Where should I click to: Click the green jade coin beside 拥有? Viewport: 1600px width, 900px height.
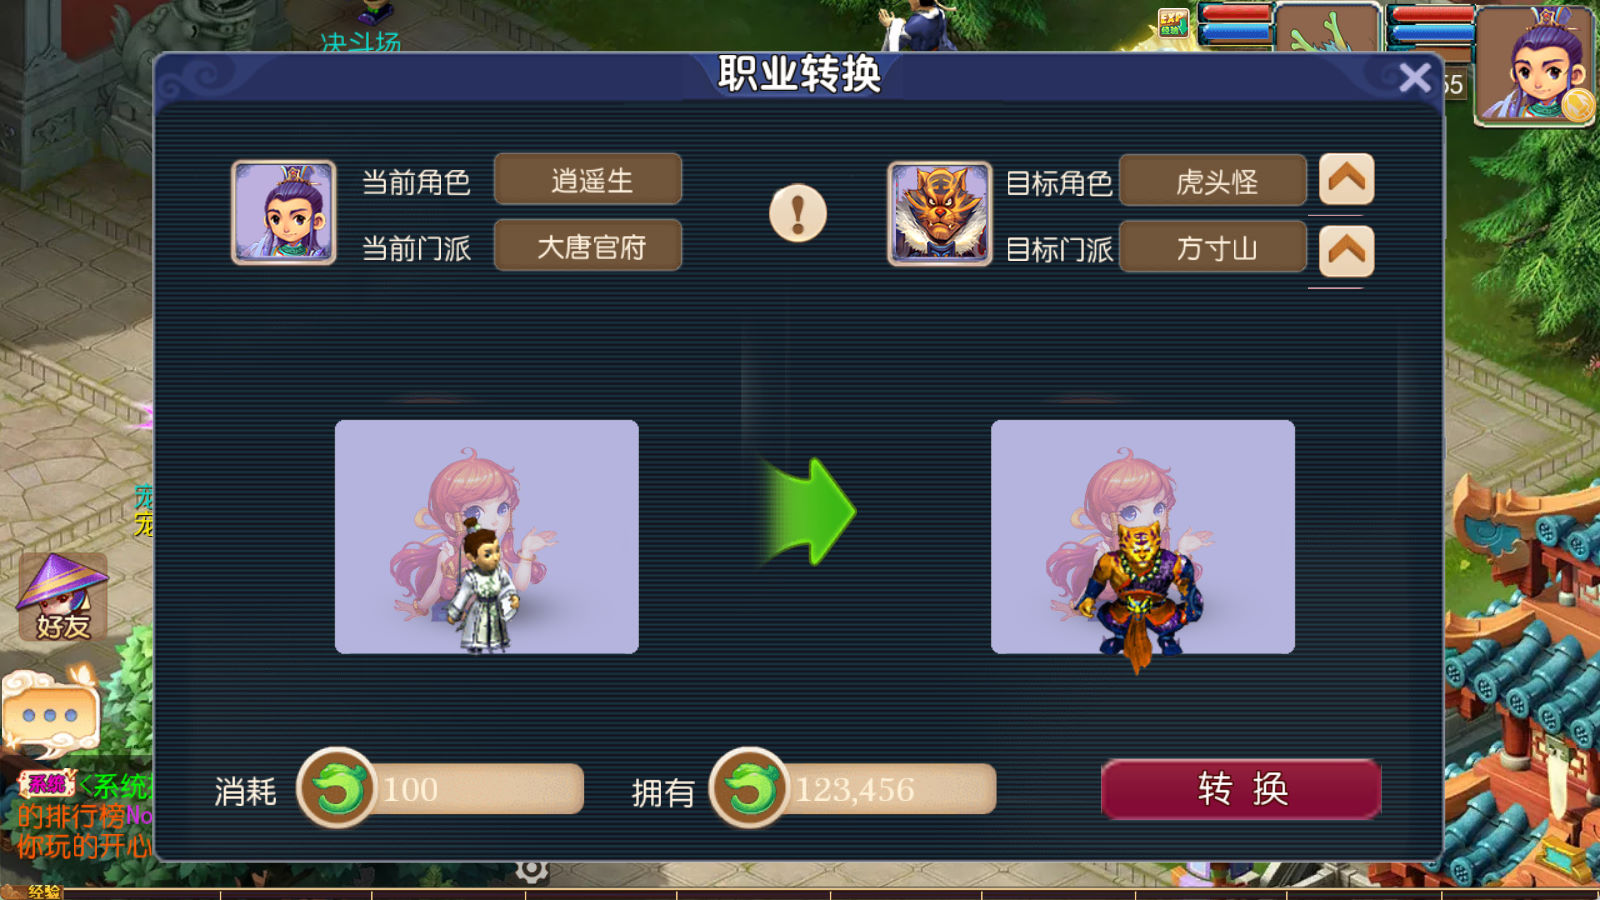[750, 788]
